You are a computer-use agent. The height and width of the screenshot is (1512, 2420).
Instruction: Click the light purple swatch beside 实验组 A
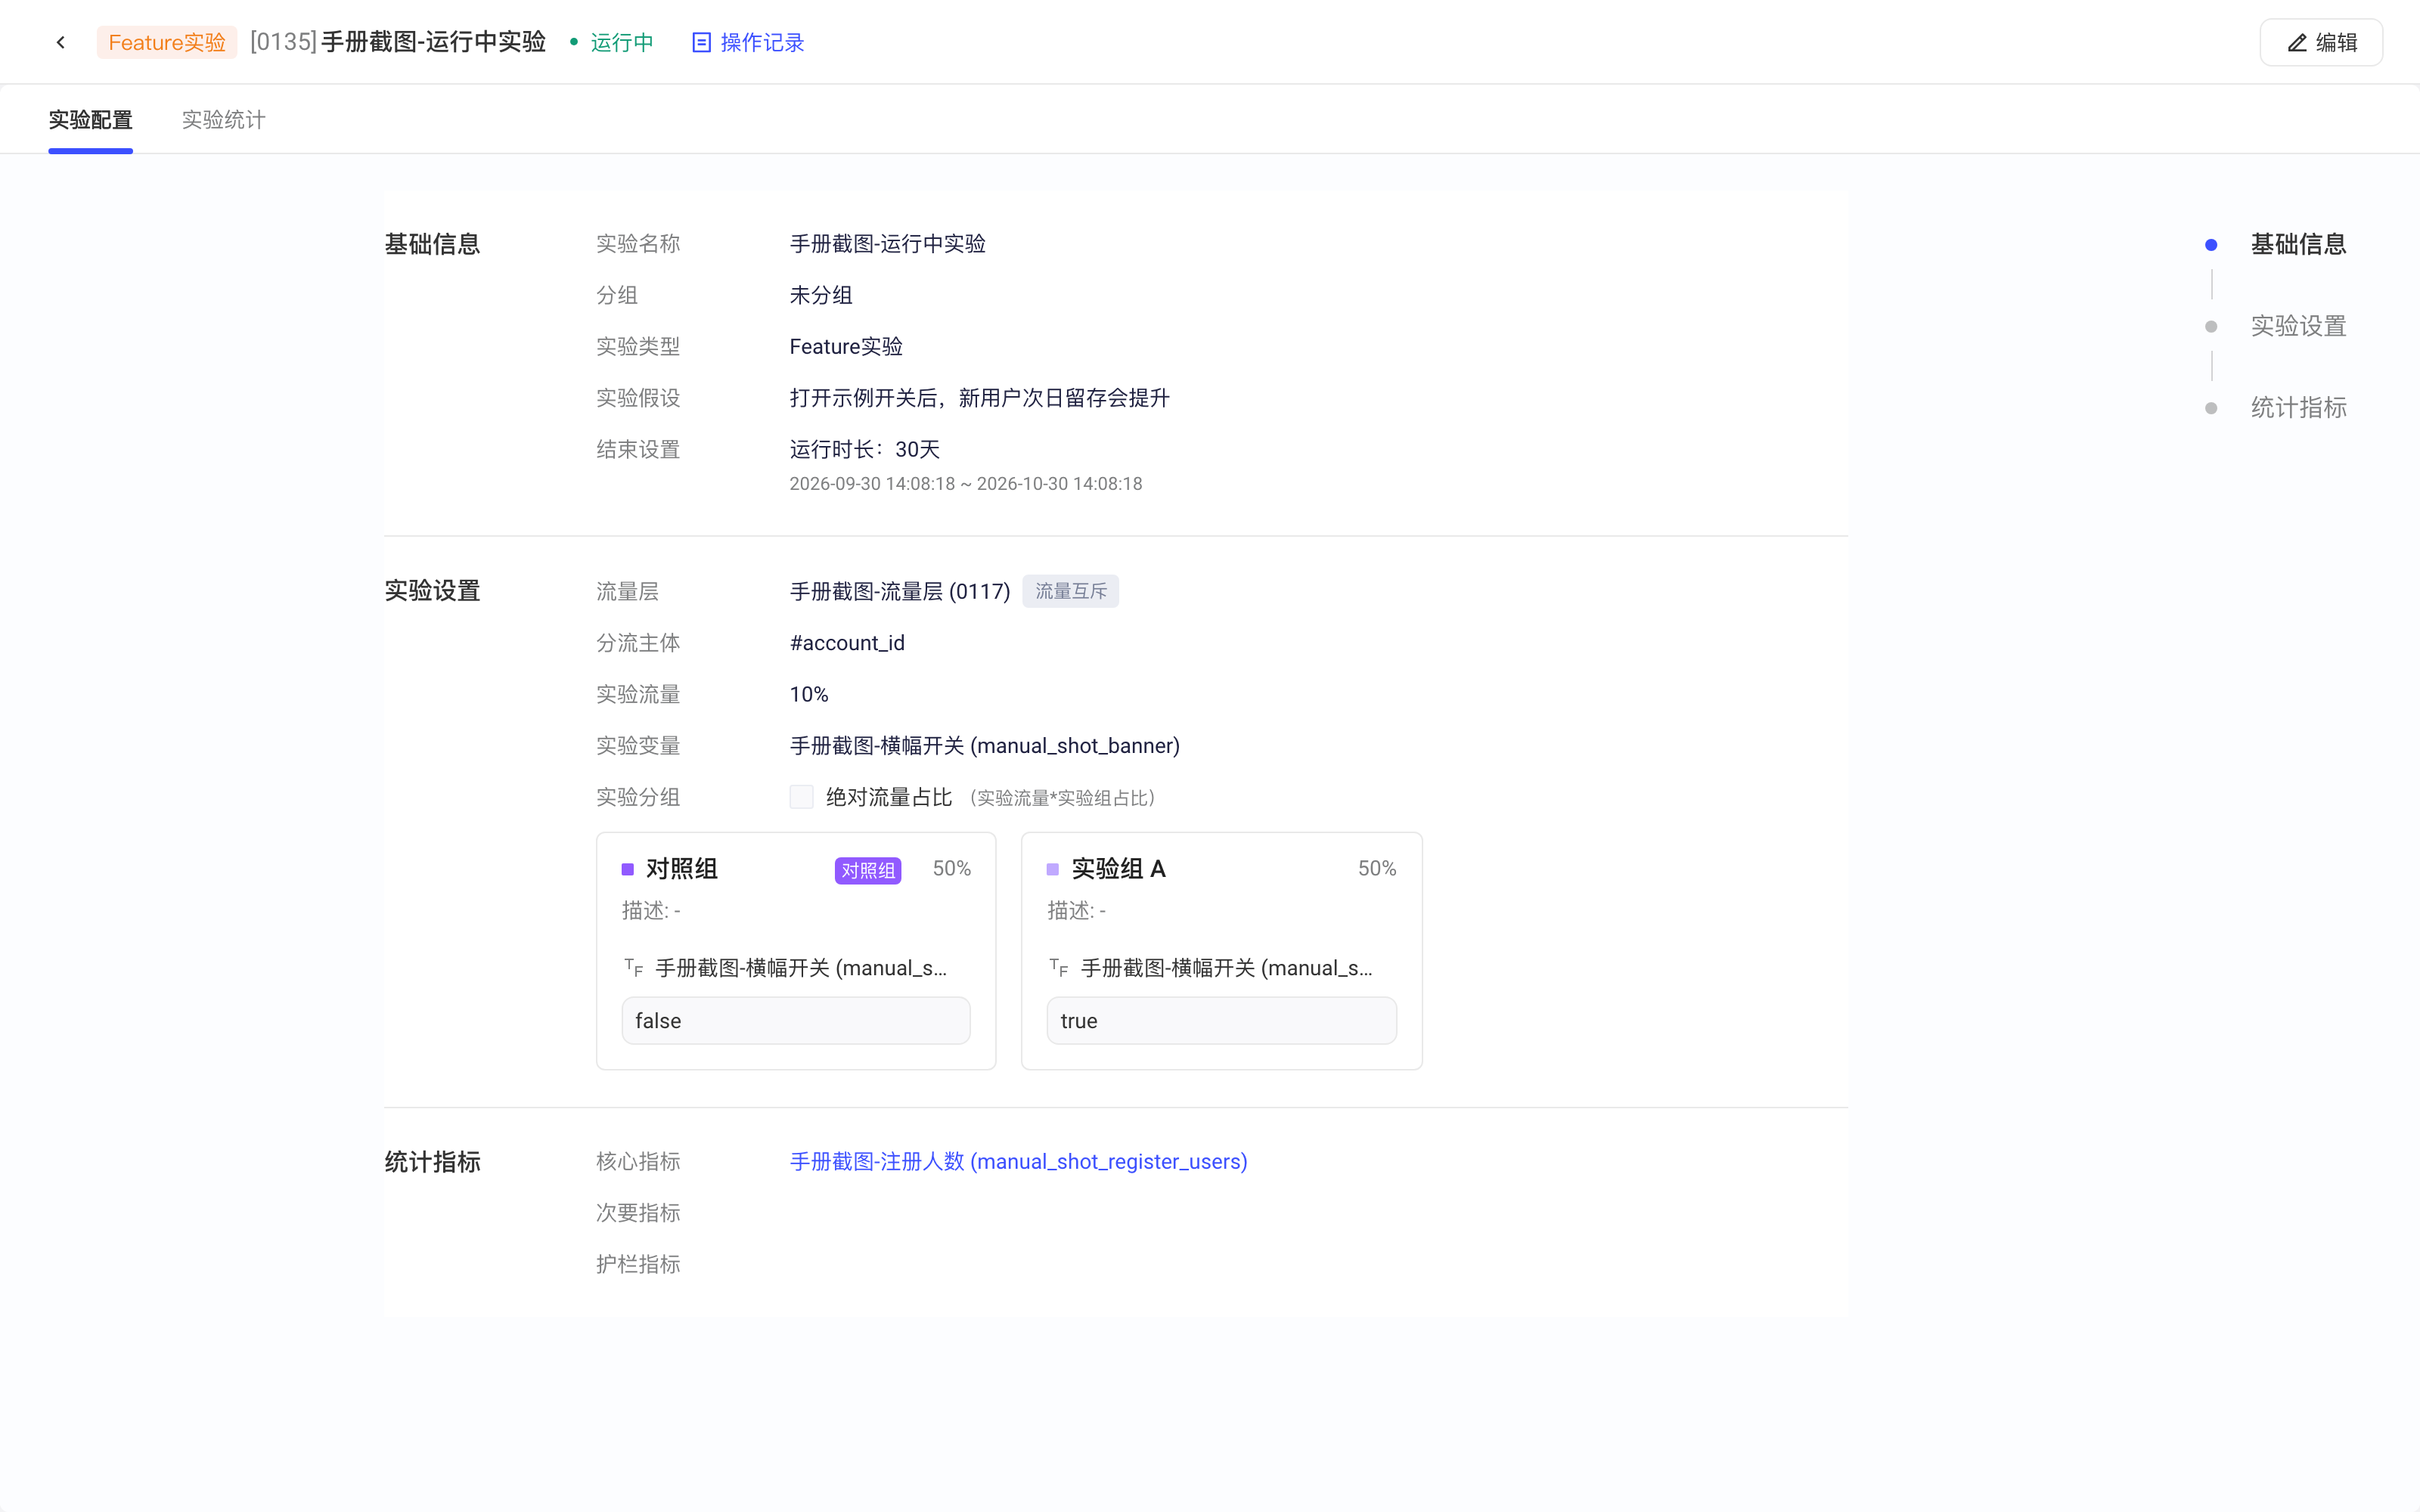tap(1053, 869)
